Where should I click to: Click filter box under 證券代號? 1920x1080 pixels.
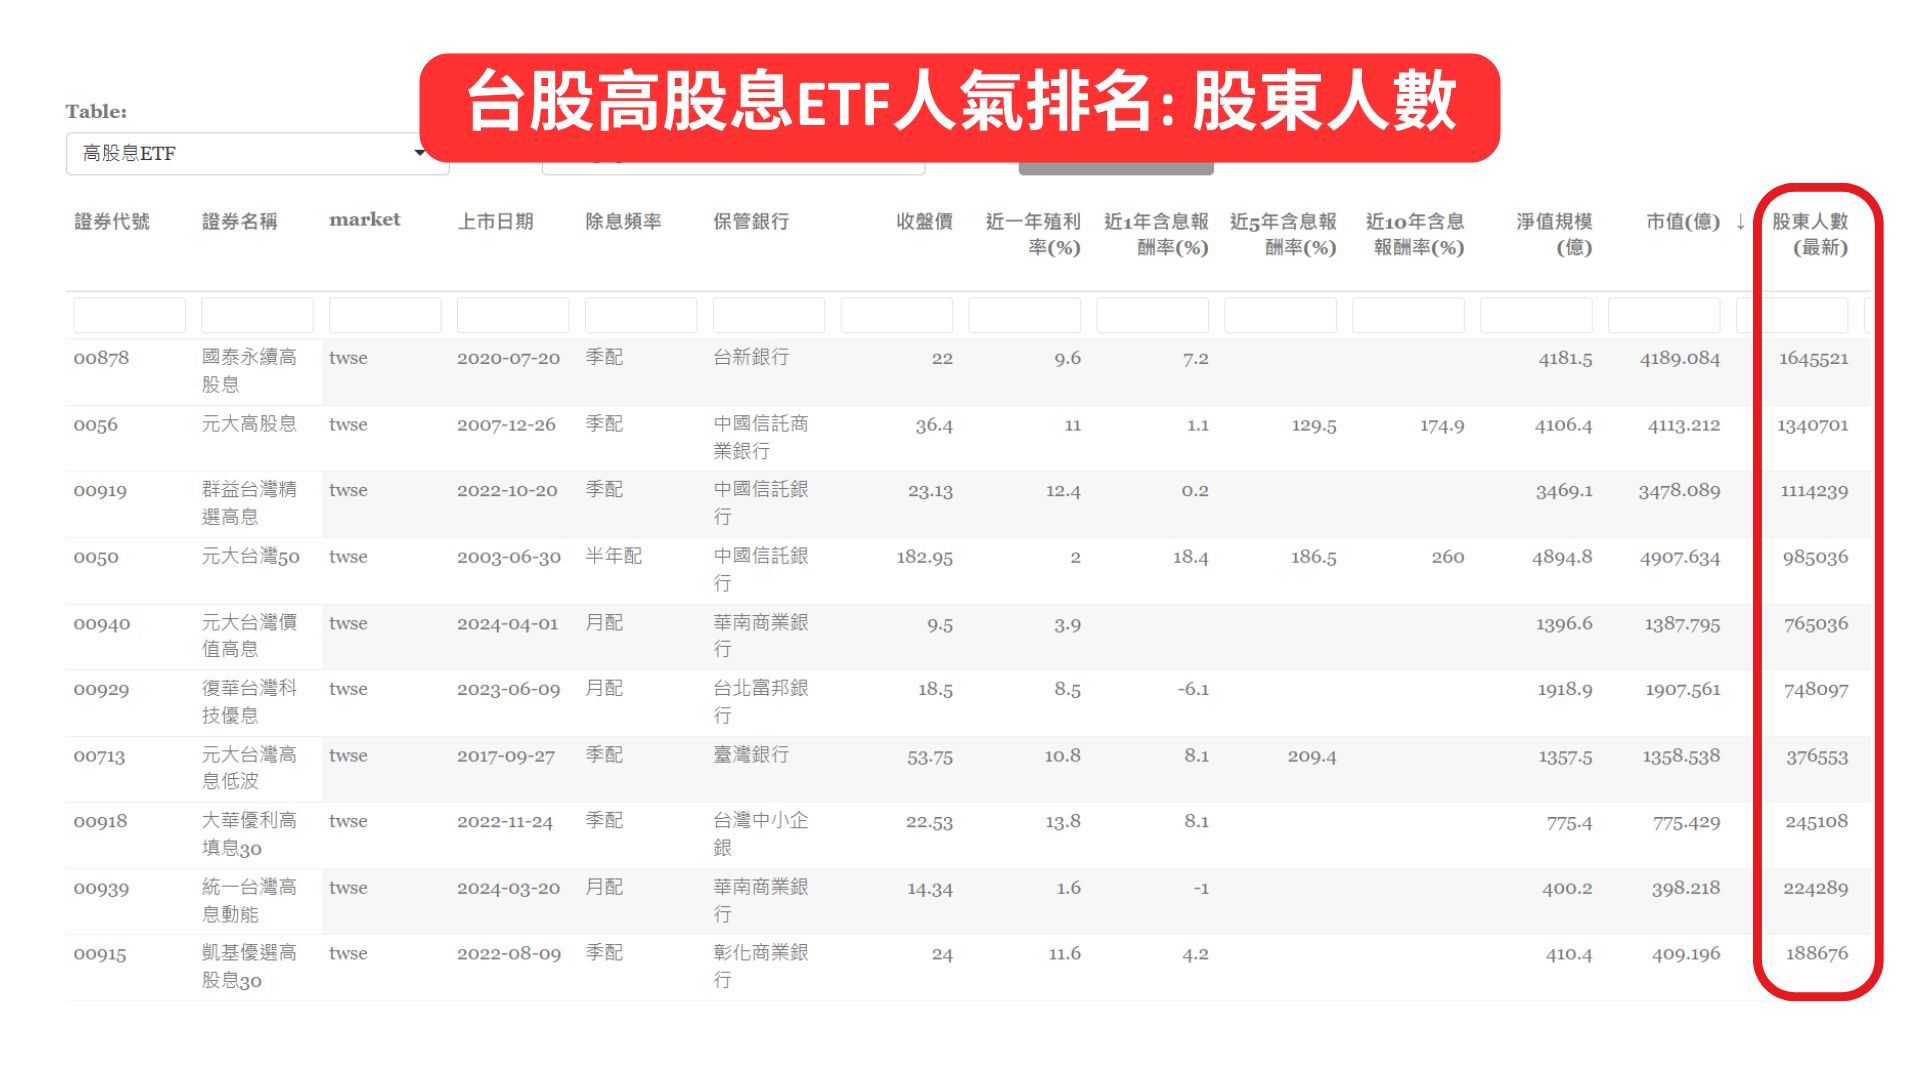click(129, 316)
